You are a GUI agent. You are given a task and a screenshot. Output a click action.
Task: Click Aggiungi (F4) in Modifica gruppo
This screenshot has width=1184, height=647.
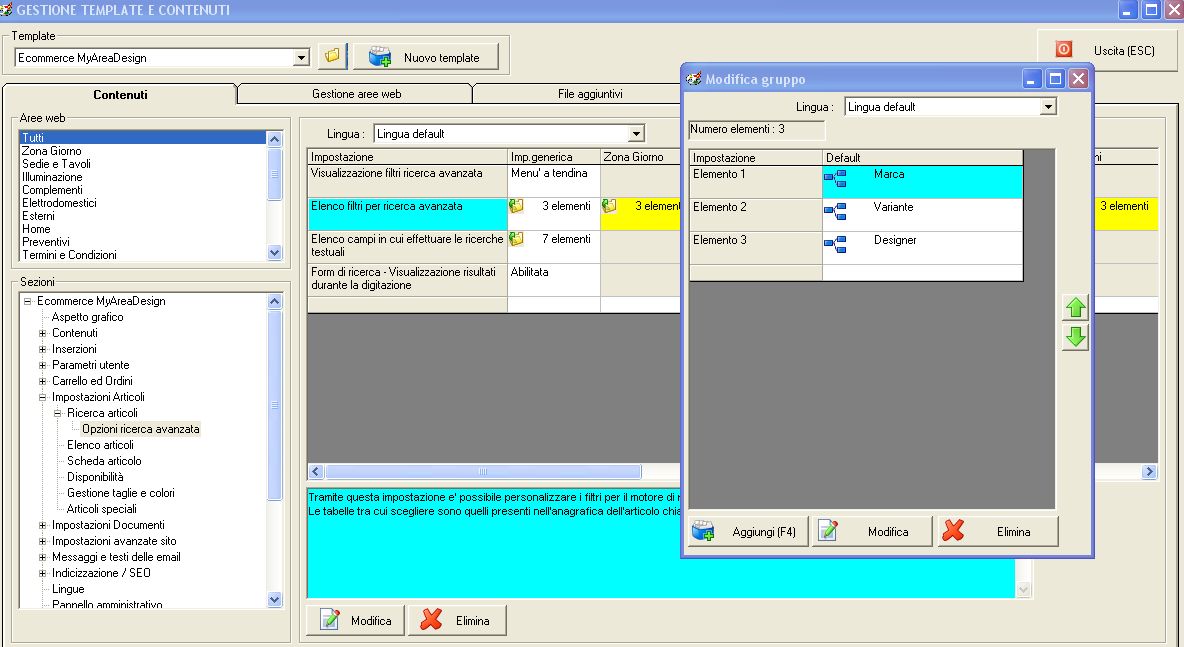748,531
